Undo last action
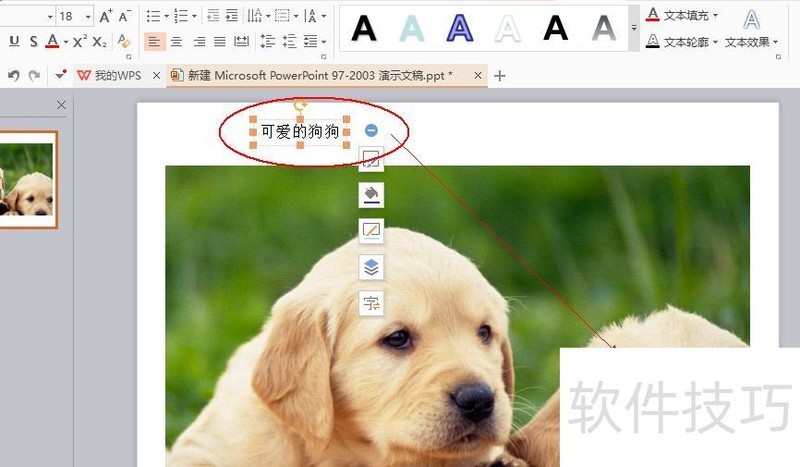The height and width of the screenshot is (467, 800). pyautogui.click(x=14, y=76)
